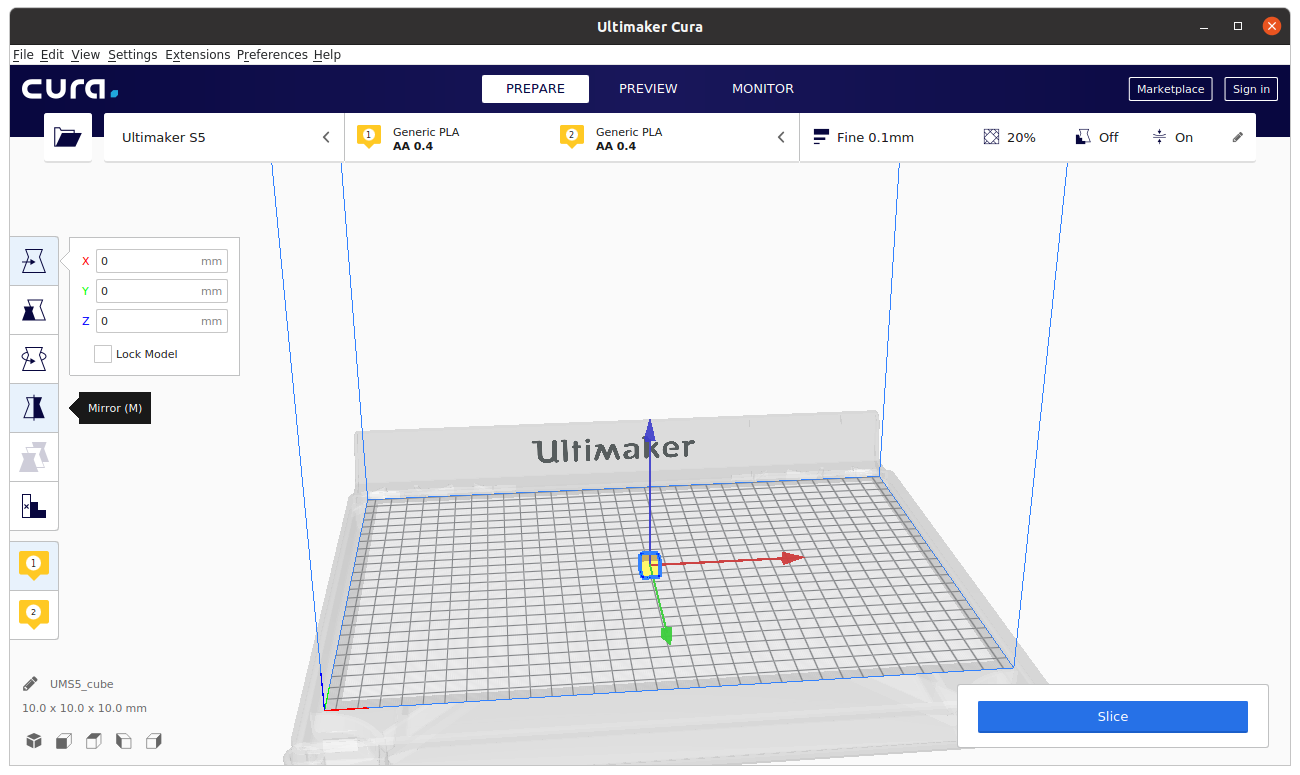Click the red X axis arrow handle
The image size is (1300, 775).
(793, 558)
